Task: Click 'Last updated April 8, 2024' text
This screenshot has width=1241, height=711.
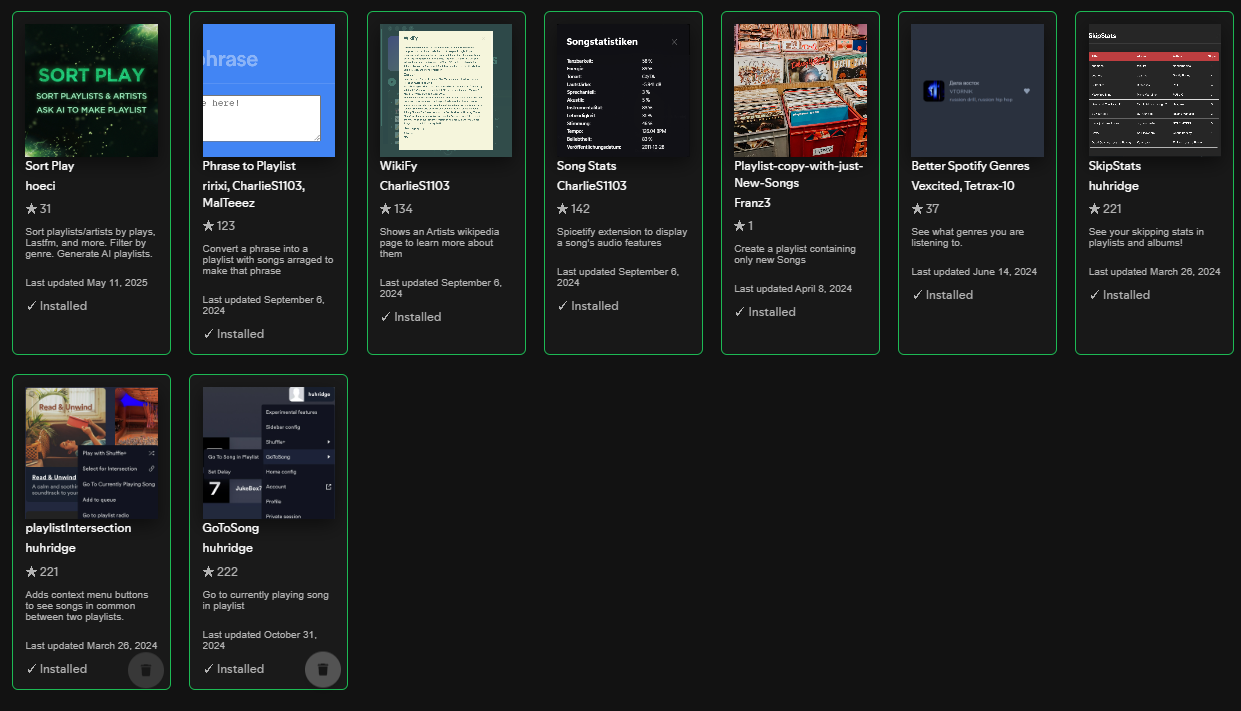Action: pos(793,289)
